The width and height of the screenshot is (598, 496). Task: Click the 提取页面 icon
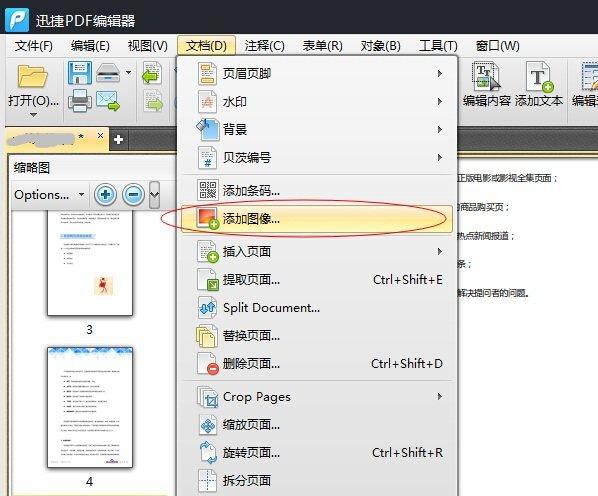(x=207, y=280)
